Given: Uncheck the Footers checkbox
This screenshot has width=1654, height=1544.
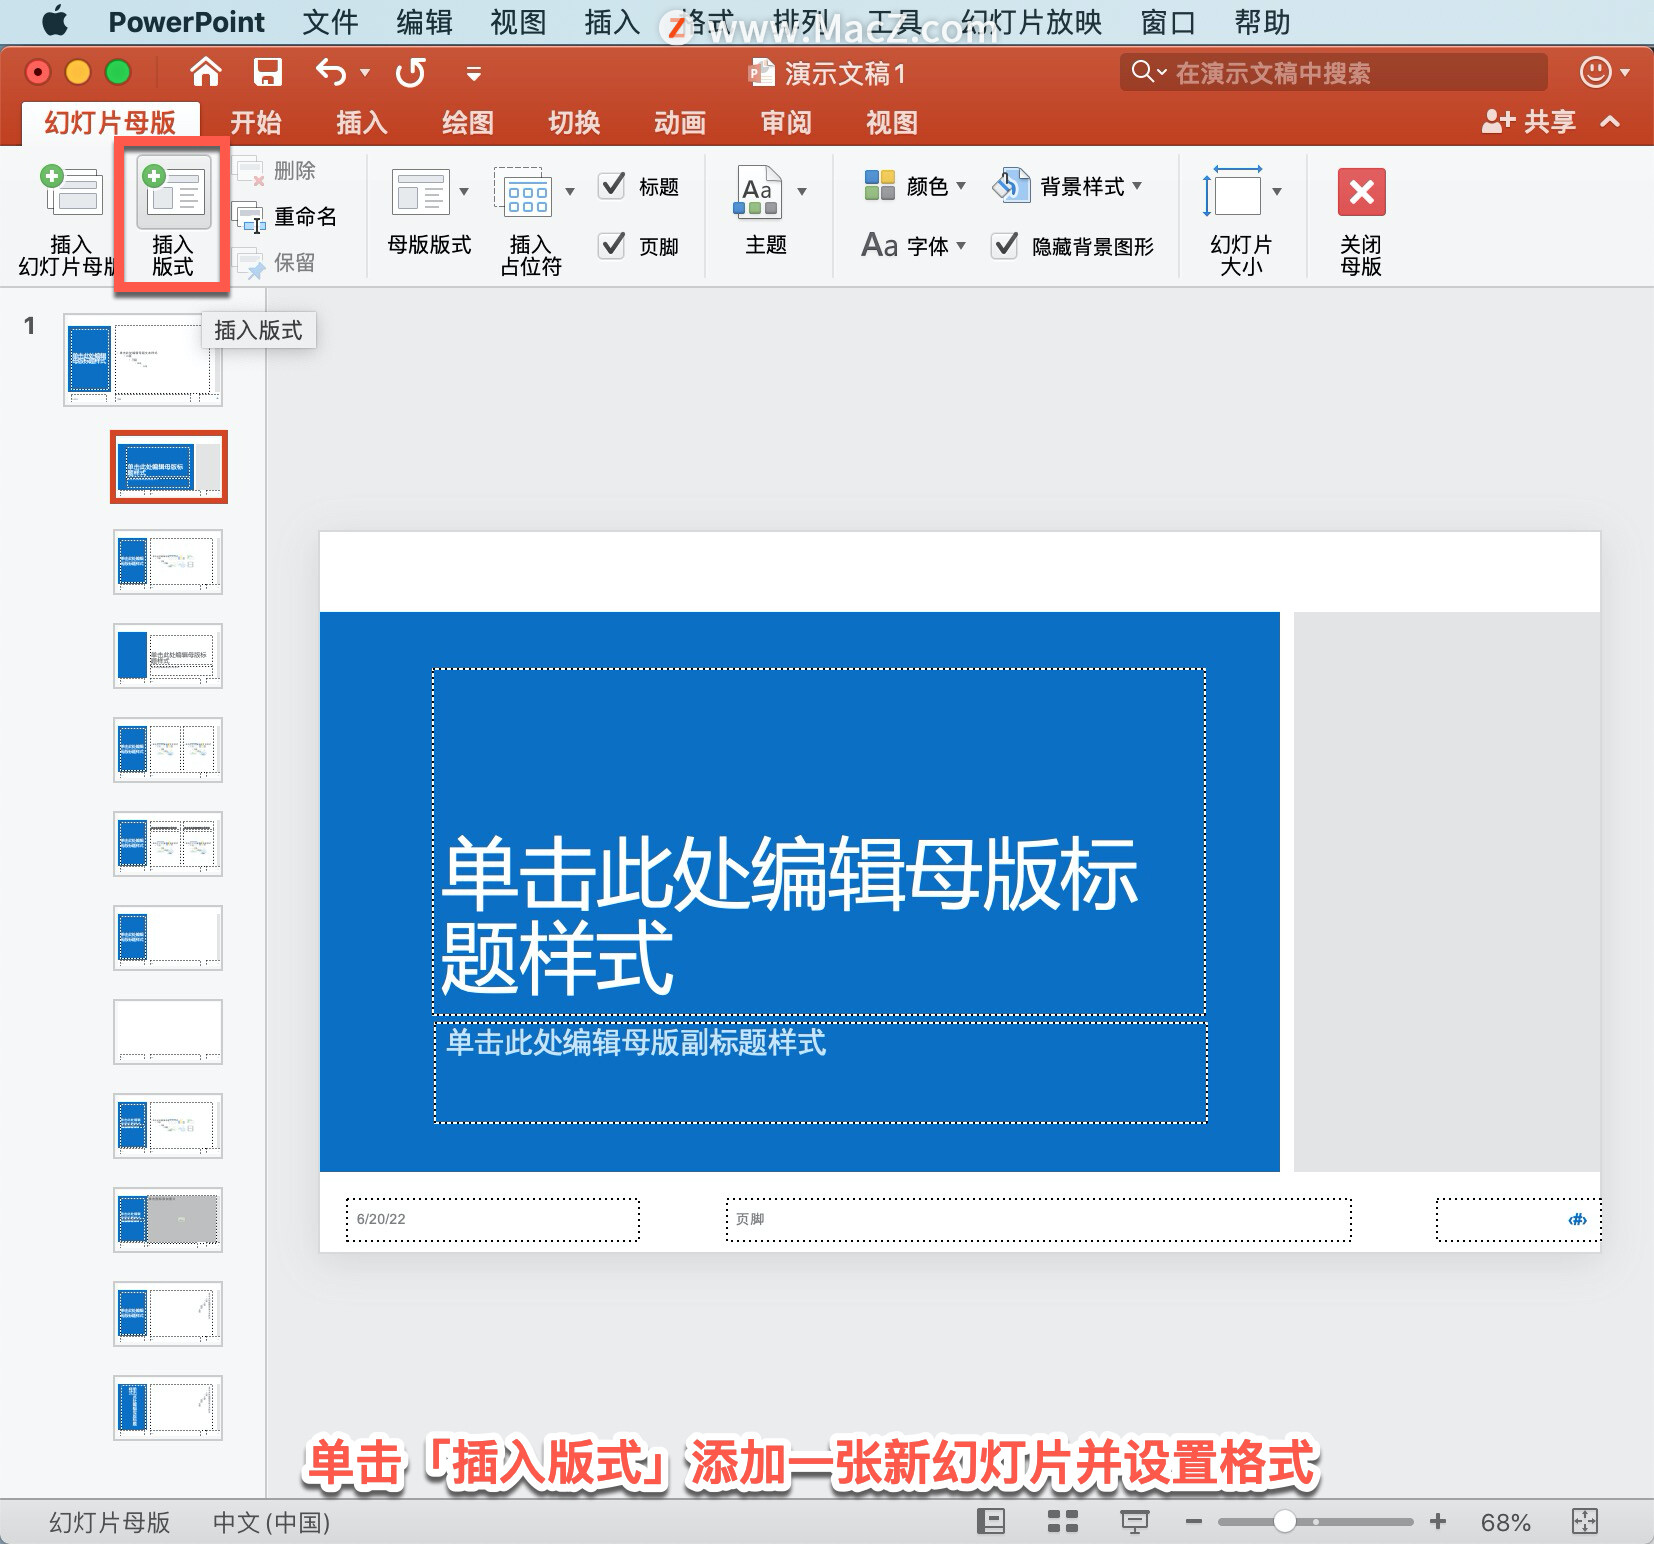Looking at the screenshot, I should (x=612, y=245).
